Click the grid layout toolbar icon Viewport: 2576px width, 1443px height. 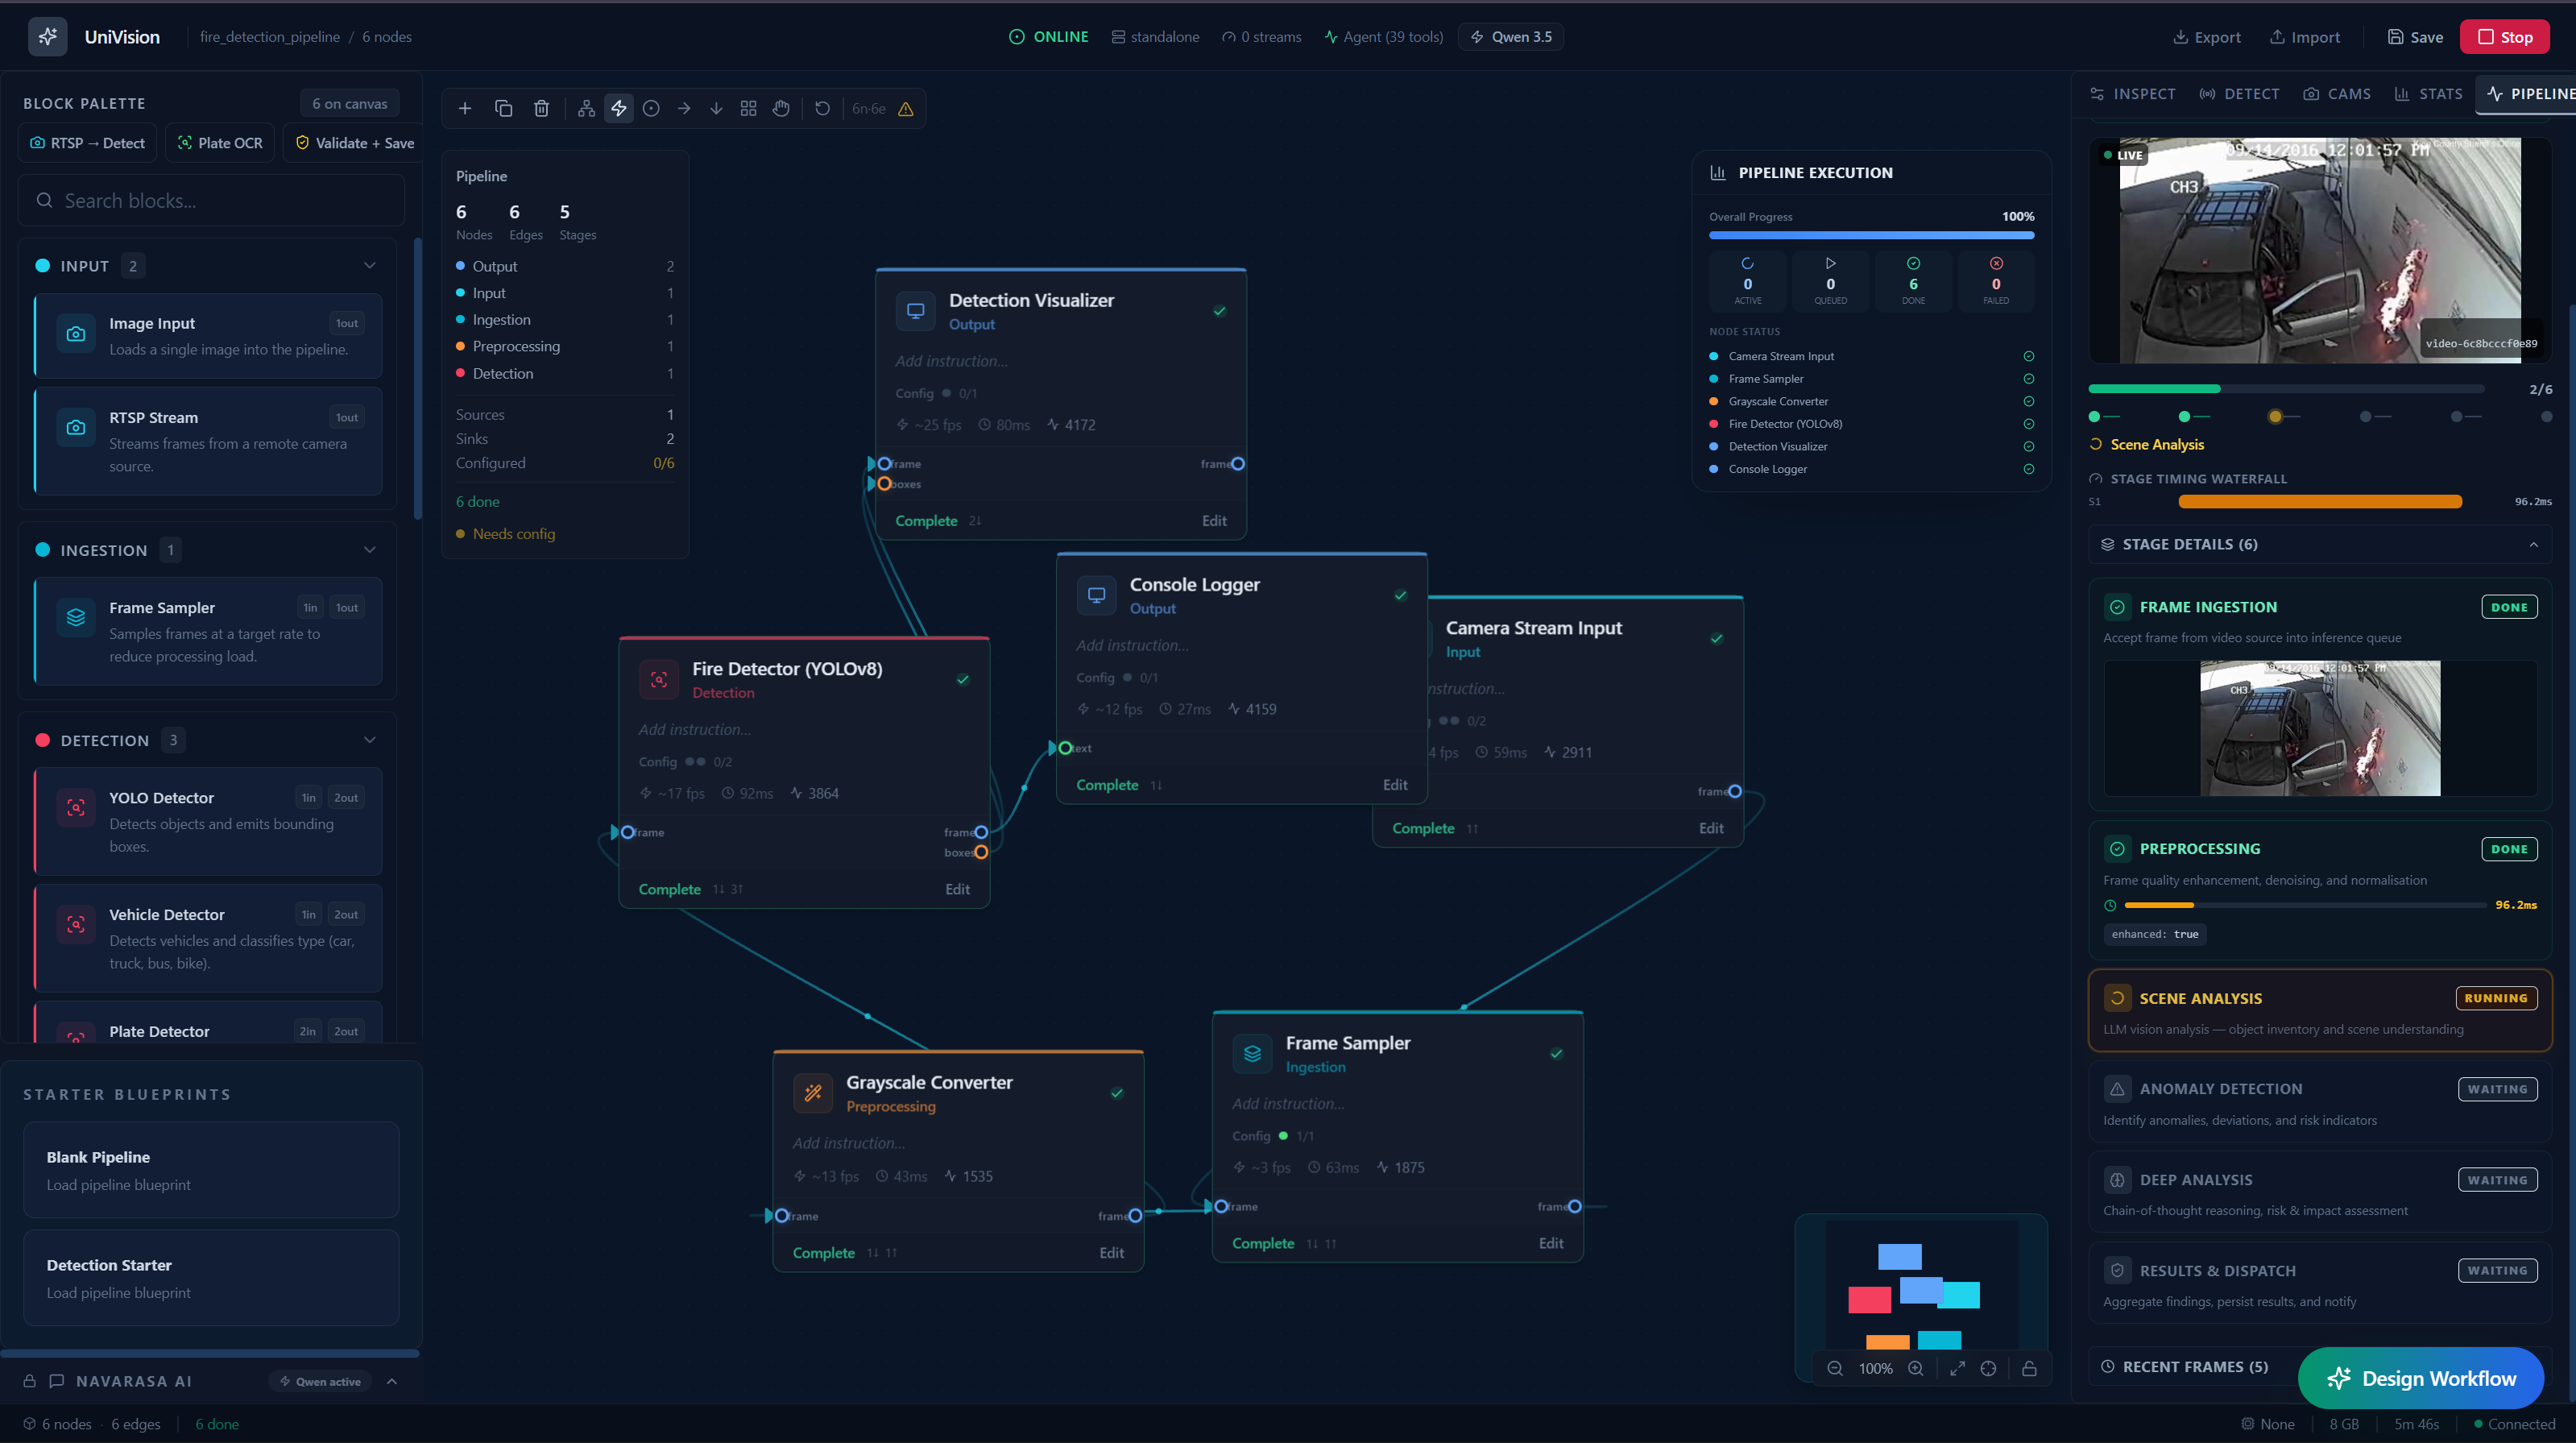click(748, 108)
